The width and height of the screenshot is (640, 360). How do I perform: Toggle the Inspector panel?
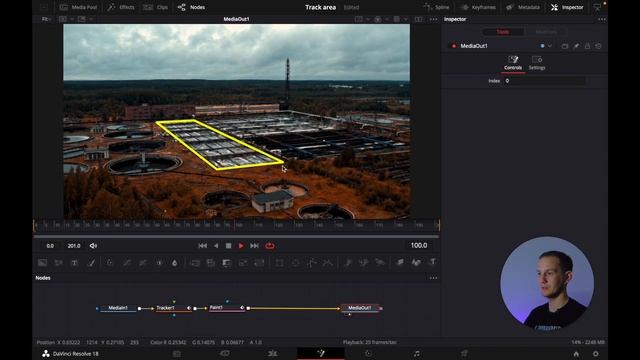click(567, 7)
